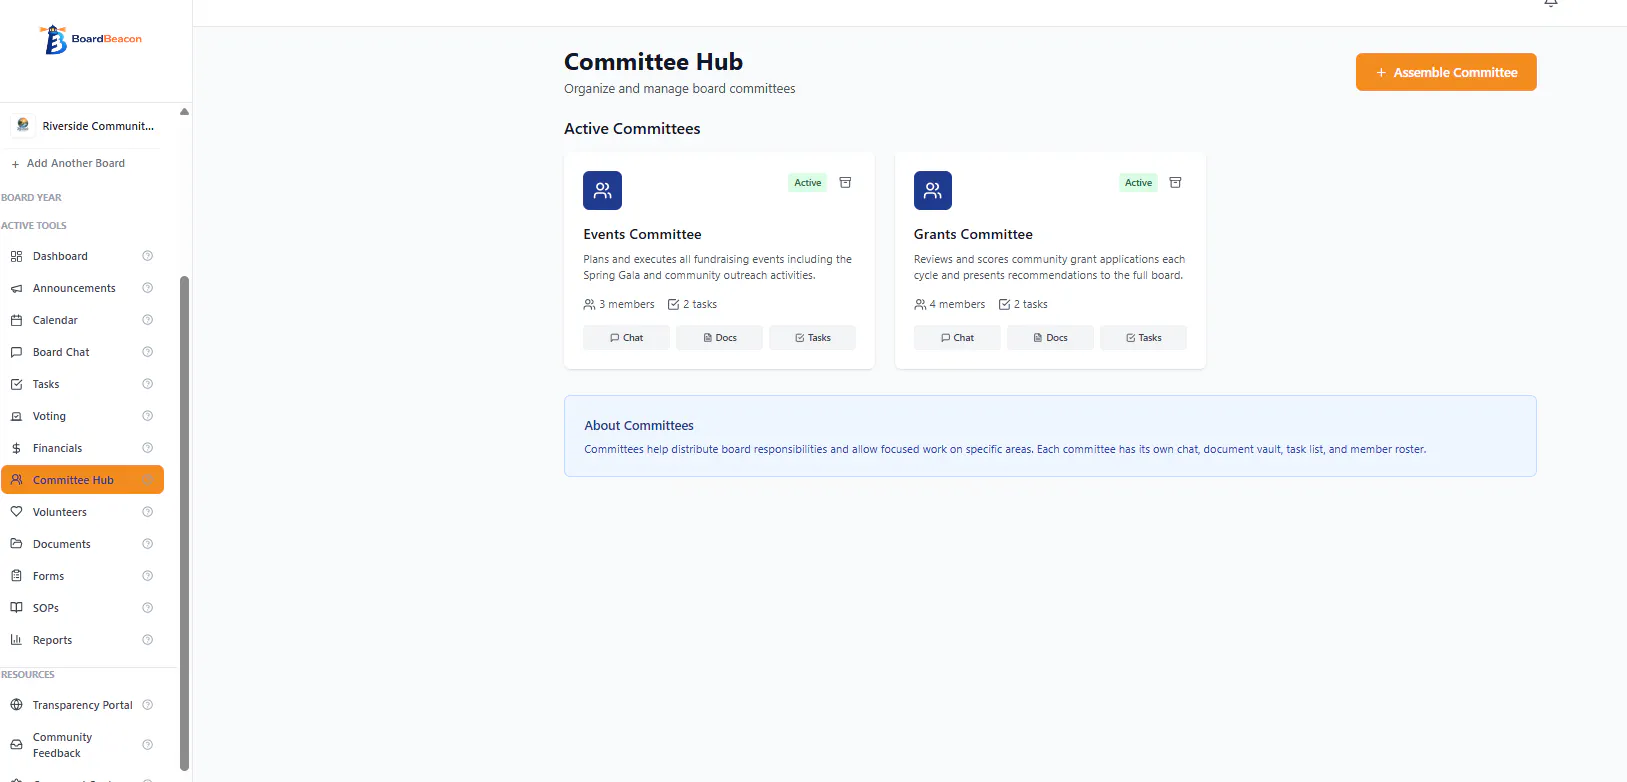The image size is (1627, 782).
Task: Click the Events Committee group icon
Action: (x=602, y=190)
